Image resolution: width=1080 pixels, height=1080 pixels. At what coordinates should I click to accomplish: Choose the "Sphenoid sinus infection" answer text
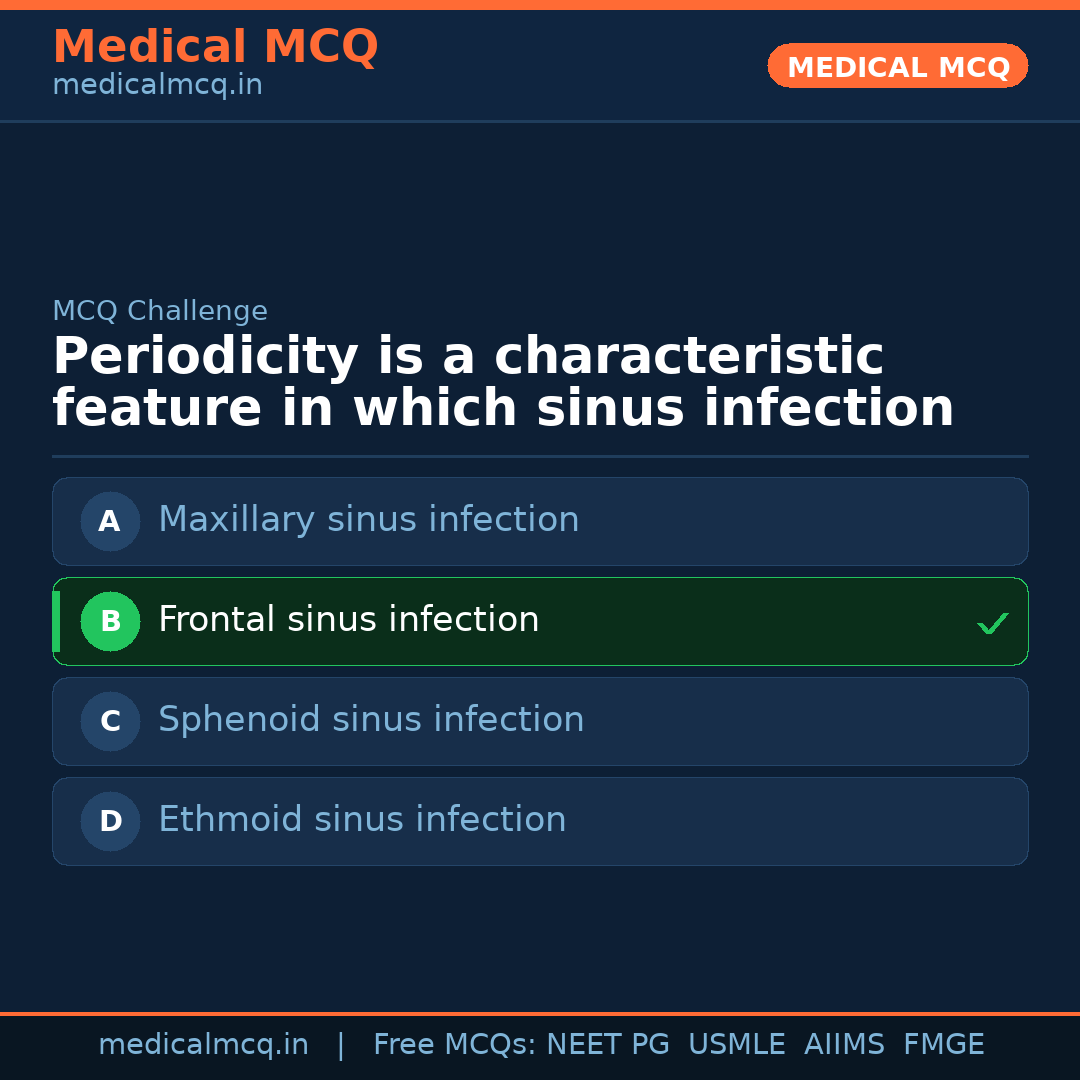click(x=371, y=720)
